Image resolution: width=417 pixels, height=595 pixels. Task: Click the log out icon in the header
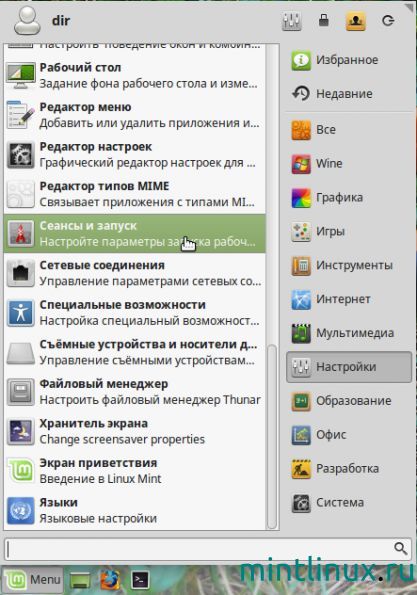(x=388, y=20)
